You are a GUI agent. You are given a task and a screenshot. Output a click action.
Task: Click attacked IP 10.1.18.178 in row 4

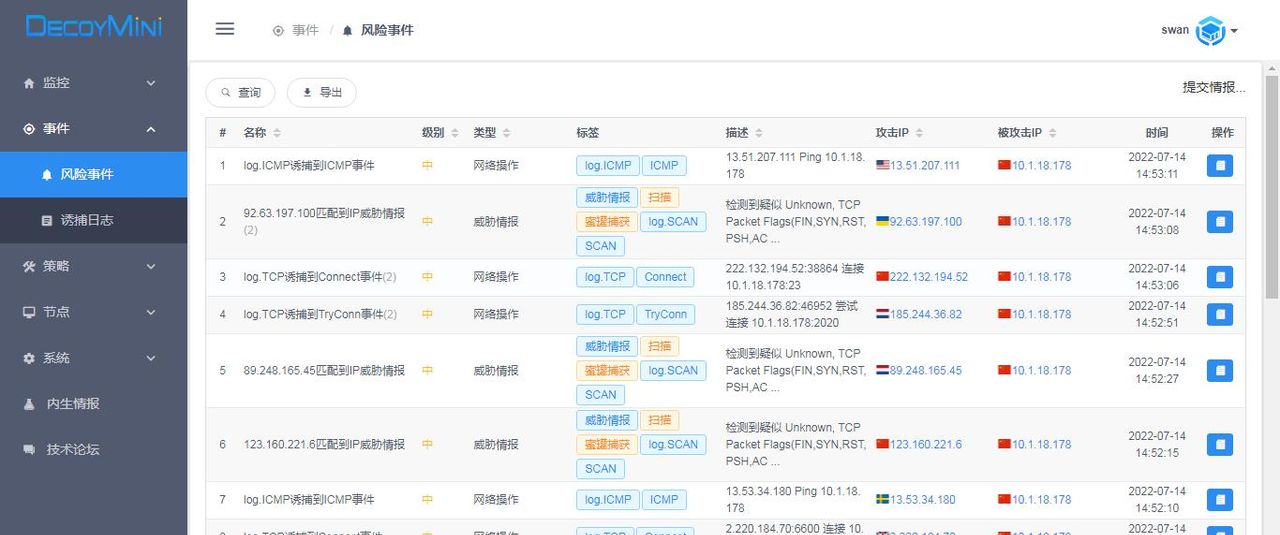tap(1042, 314)
